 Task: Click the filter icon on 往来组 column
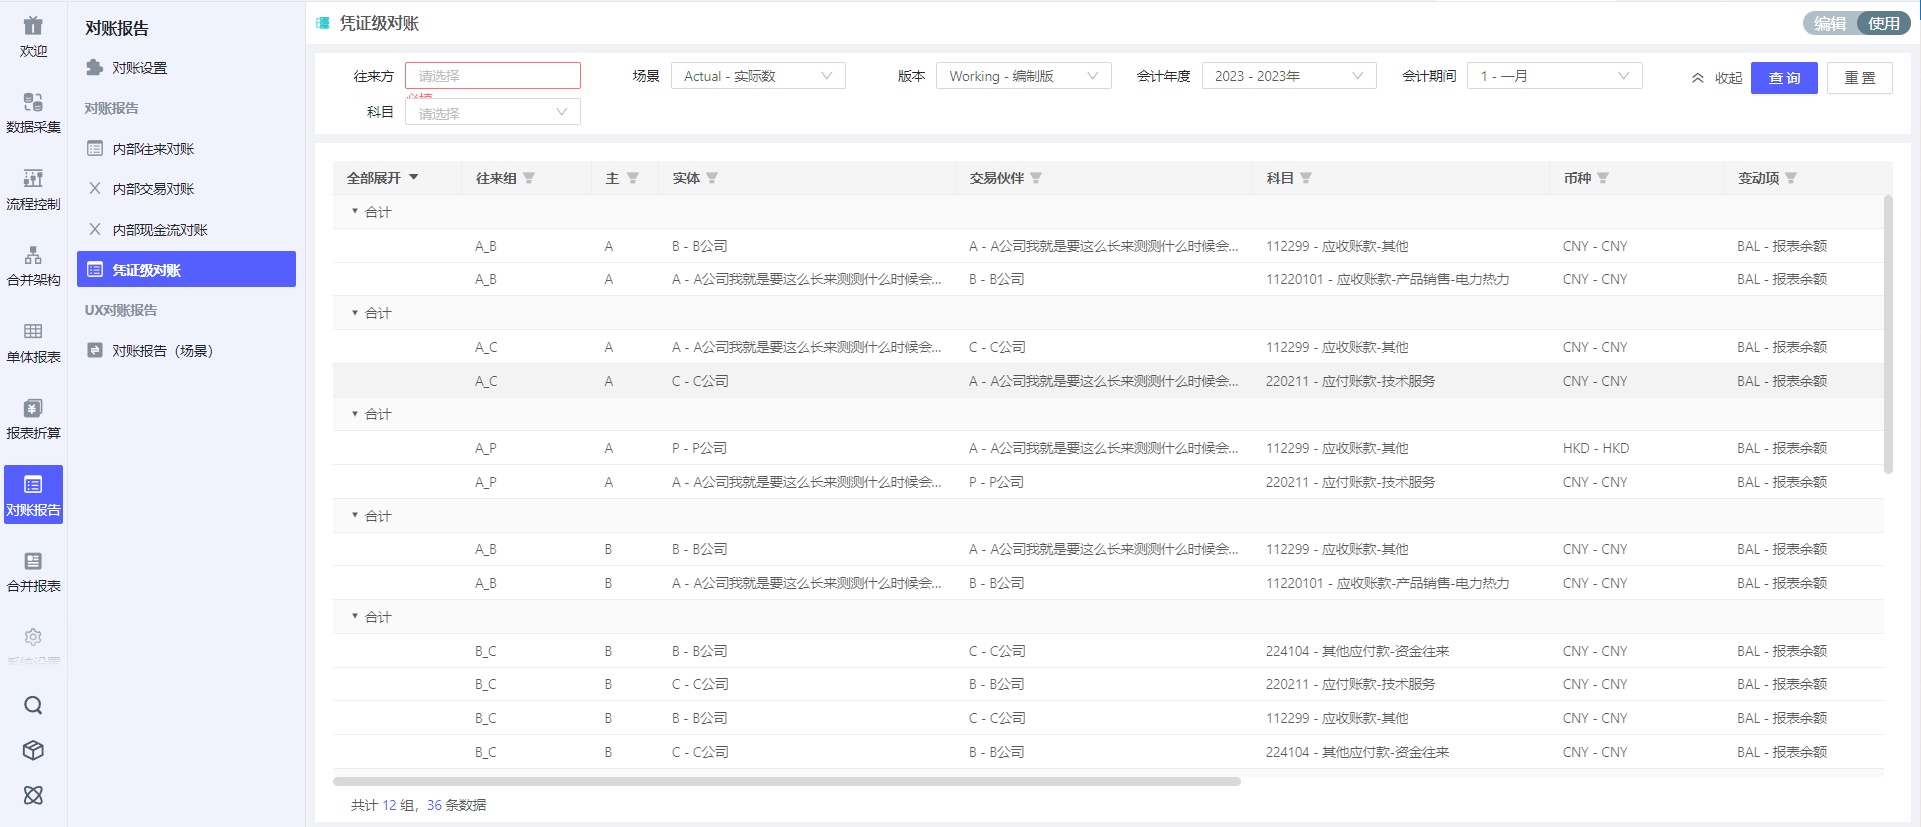[529, 178]
